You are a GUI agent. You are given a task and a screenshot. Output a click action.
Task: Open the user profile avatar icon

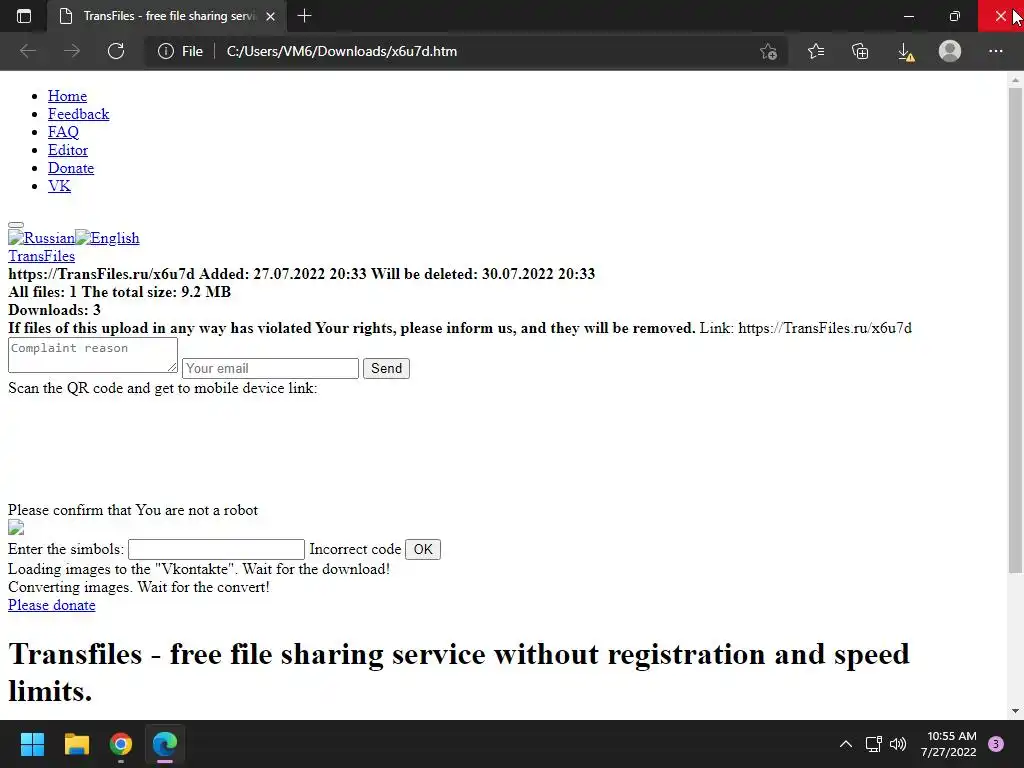[x=950, y=51]
